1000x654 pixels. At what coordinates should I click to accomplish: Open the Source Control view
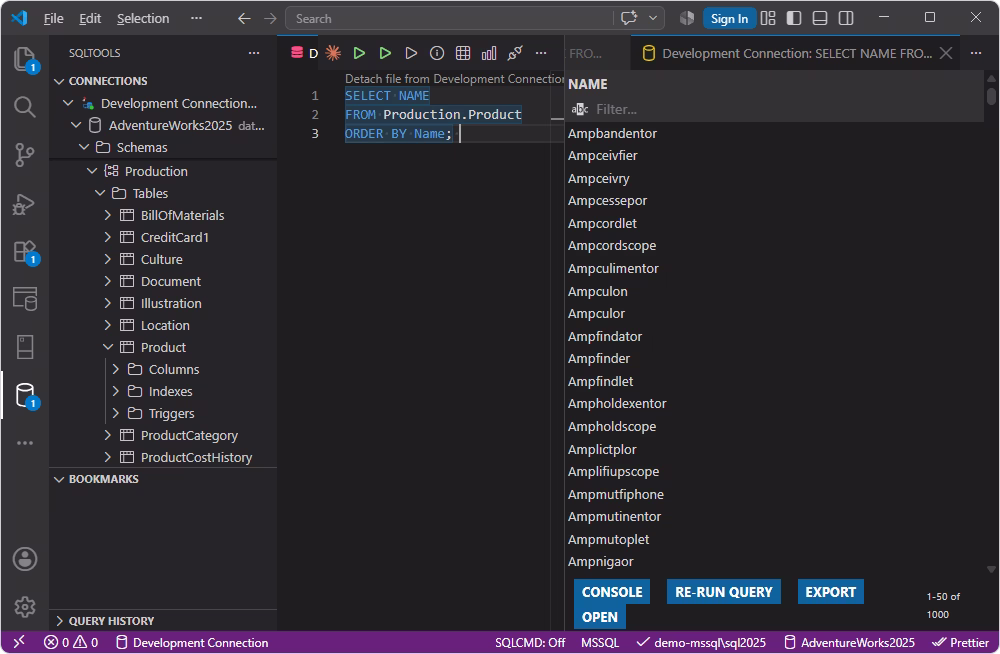coord(25,154)
